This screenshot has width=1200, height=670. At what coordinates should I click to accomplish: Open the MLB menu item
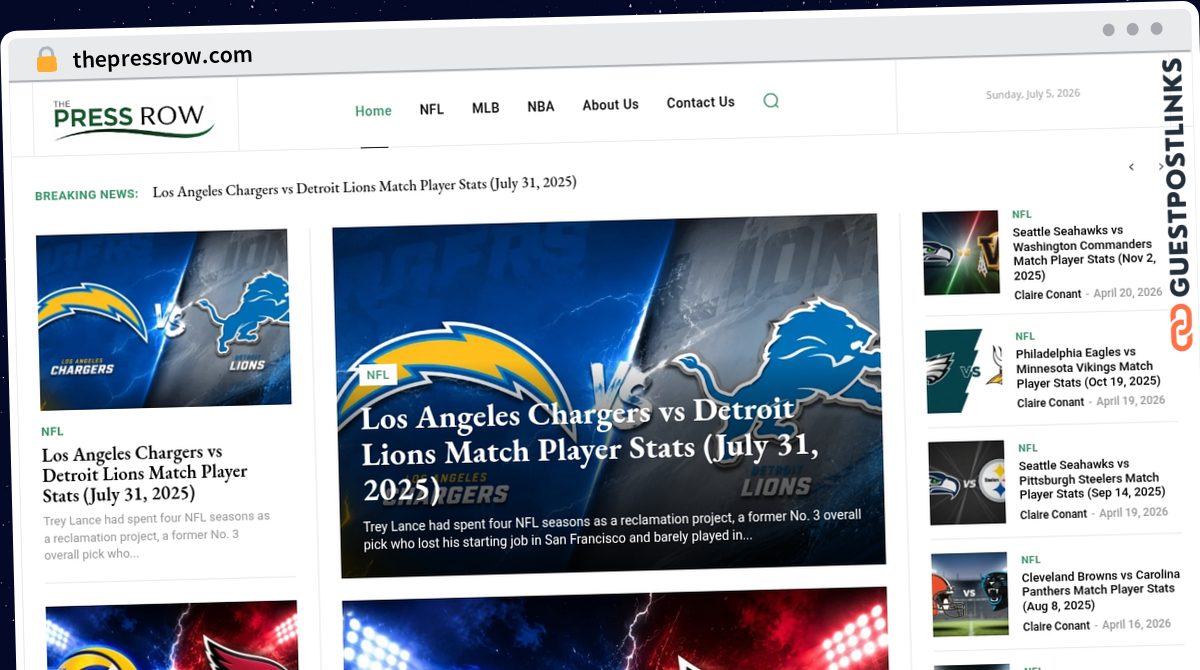[x=485, y=107]
